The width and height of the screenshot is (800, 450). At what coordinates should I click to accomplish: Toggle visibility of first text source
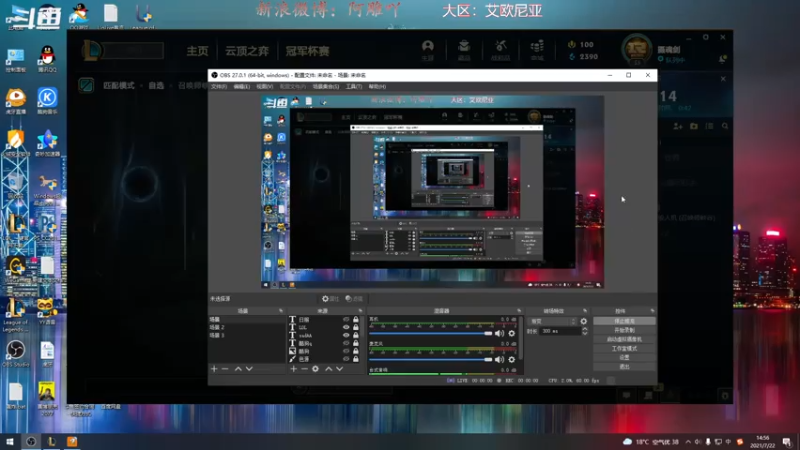tap(346, 319)
